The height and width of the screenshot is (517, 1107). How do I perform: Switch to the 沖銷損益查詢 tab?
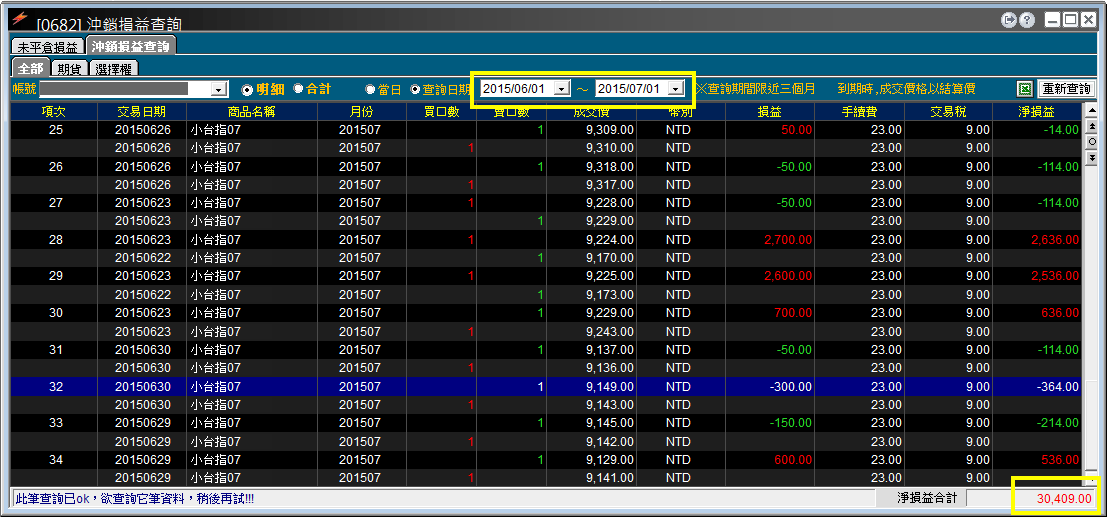click(131, 47)
